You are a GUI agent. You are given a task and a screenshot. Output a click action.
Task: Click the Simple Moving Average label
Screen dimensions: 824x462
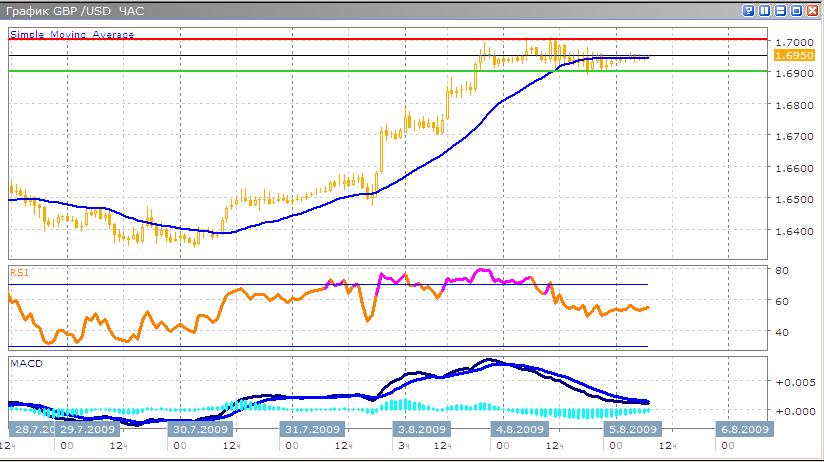click(72, 34)
